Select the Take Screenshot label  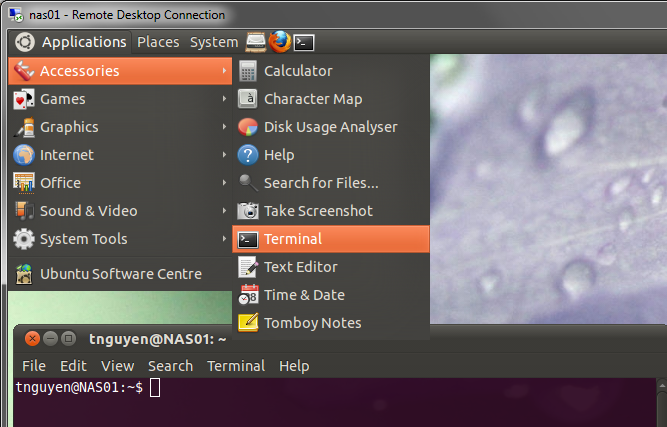[318, 211]
